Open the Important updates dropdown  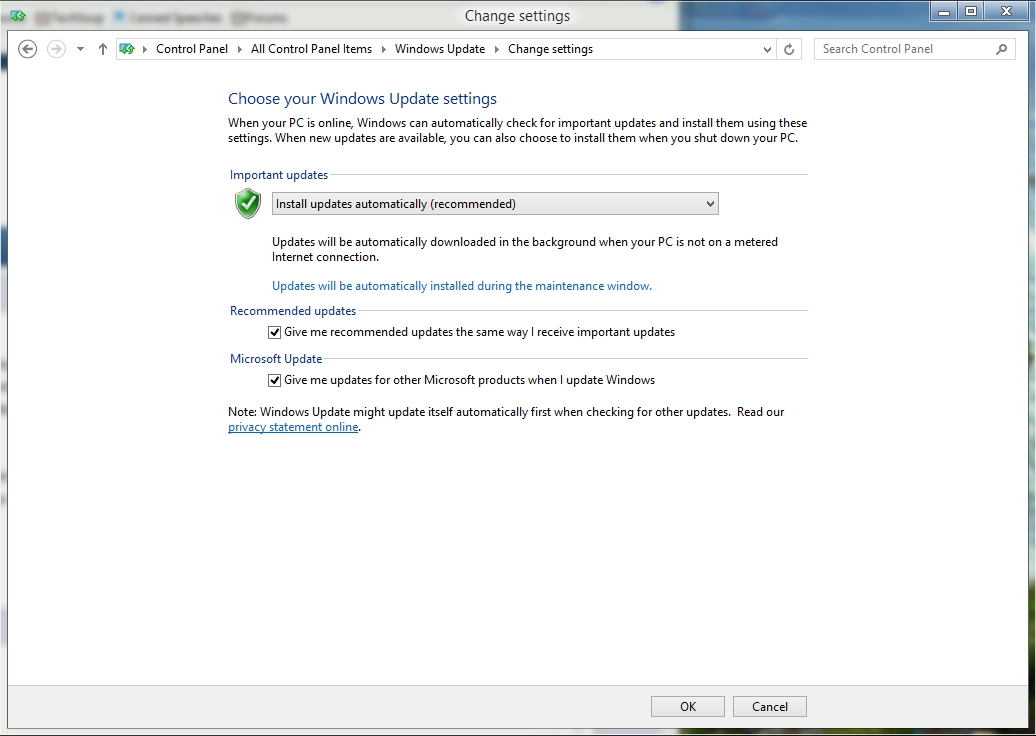pos(495,203)
